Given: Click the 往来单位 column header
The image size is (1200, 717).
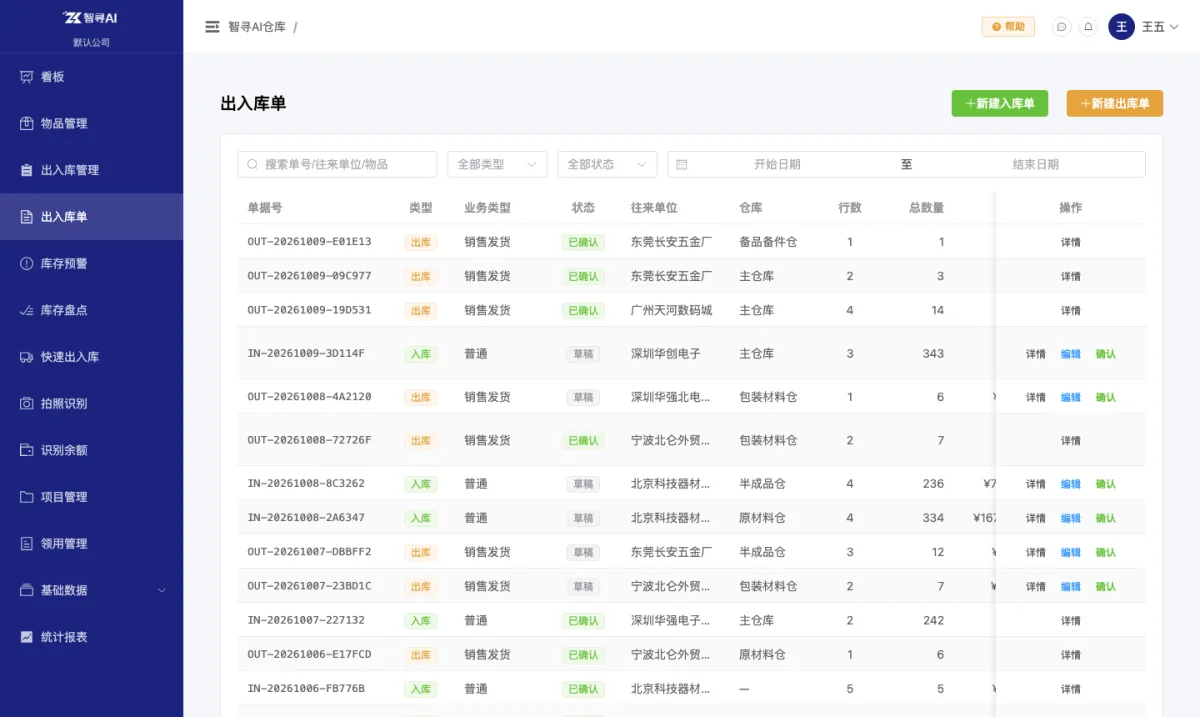Looking at the screenshot, I should [x=654, y=208].
